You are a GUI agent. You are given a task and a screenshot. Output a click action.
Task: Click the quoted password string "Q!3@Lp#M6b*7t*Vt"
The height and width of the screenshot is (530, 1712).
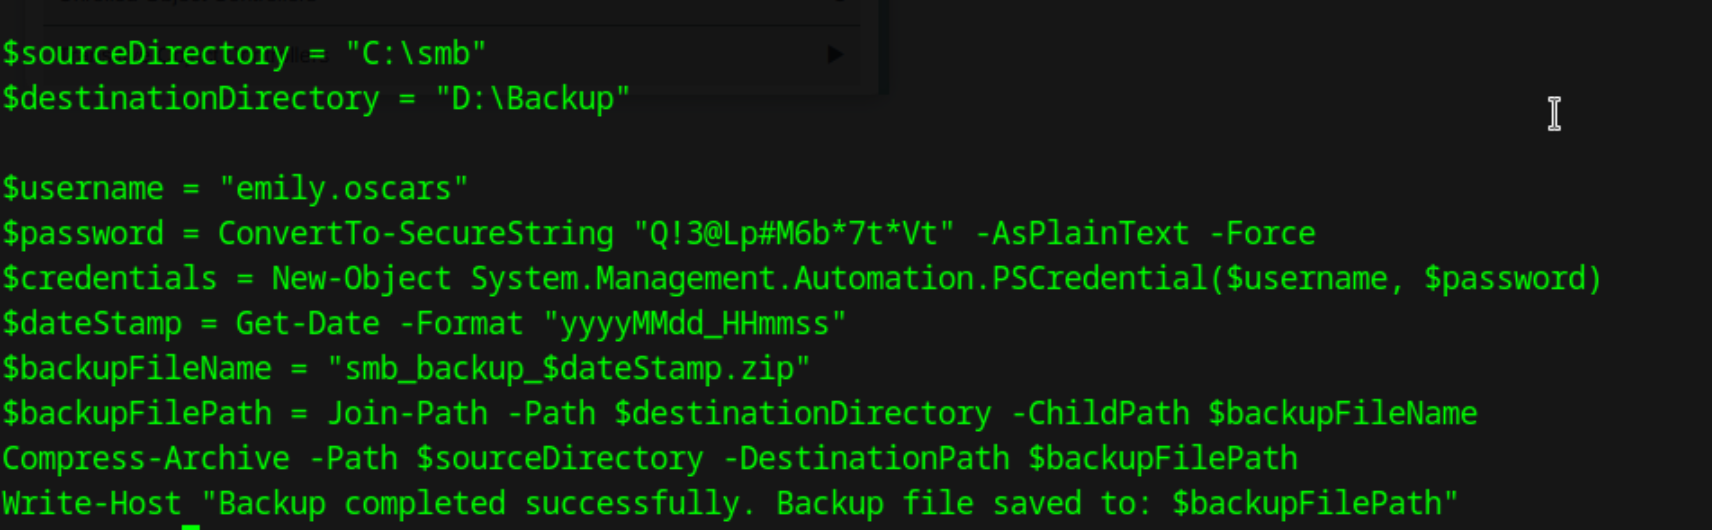795,233
